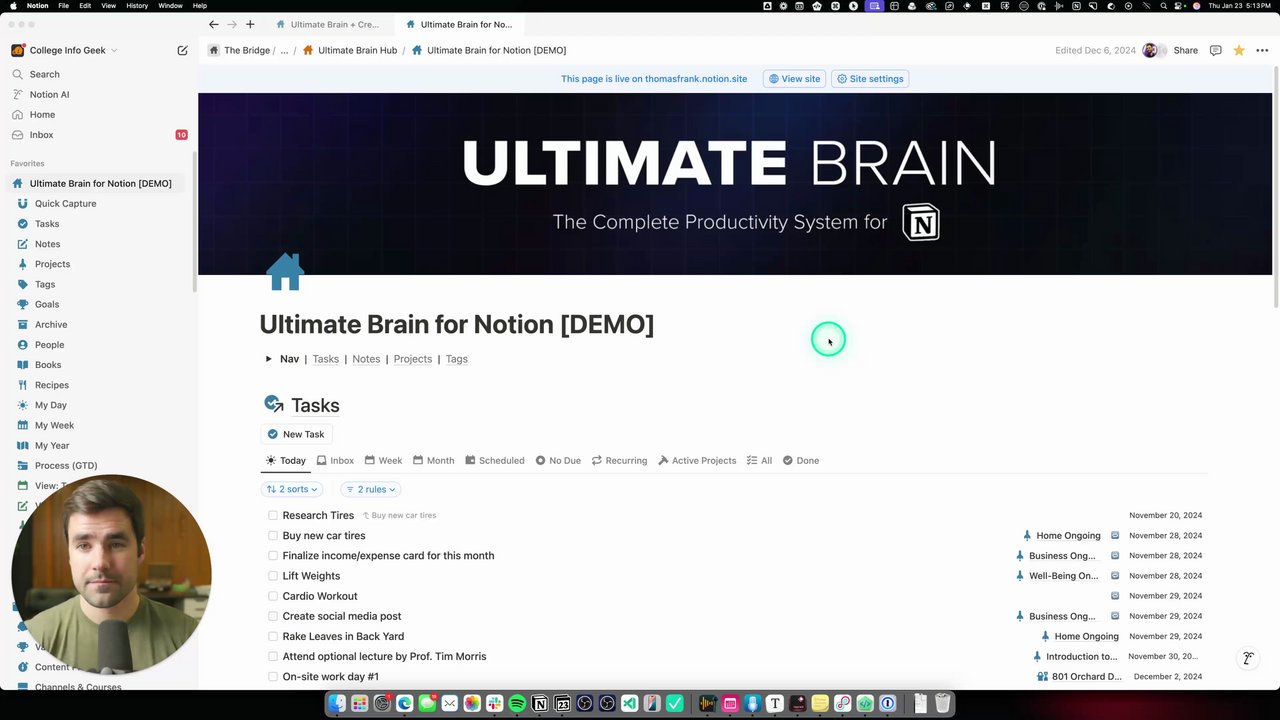
Task: Open the History menu in the menu bar
Action: tap(137, 6)
